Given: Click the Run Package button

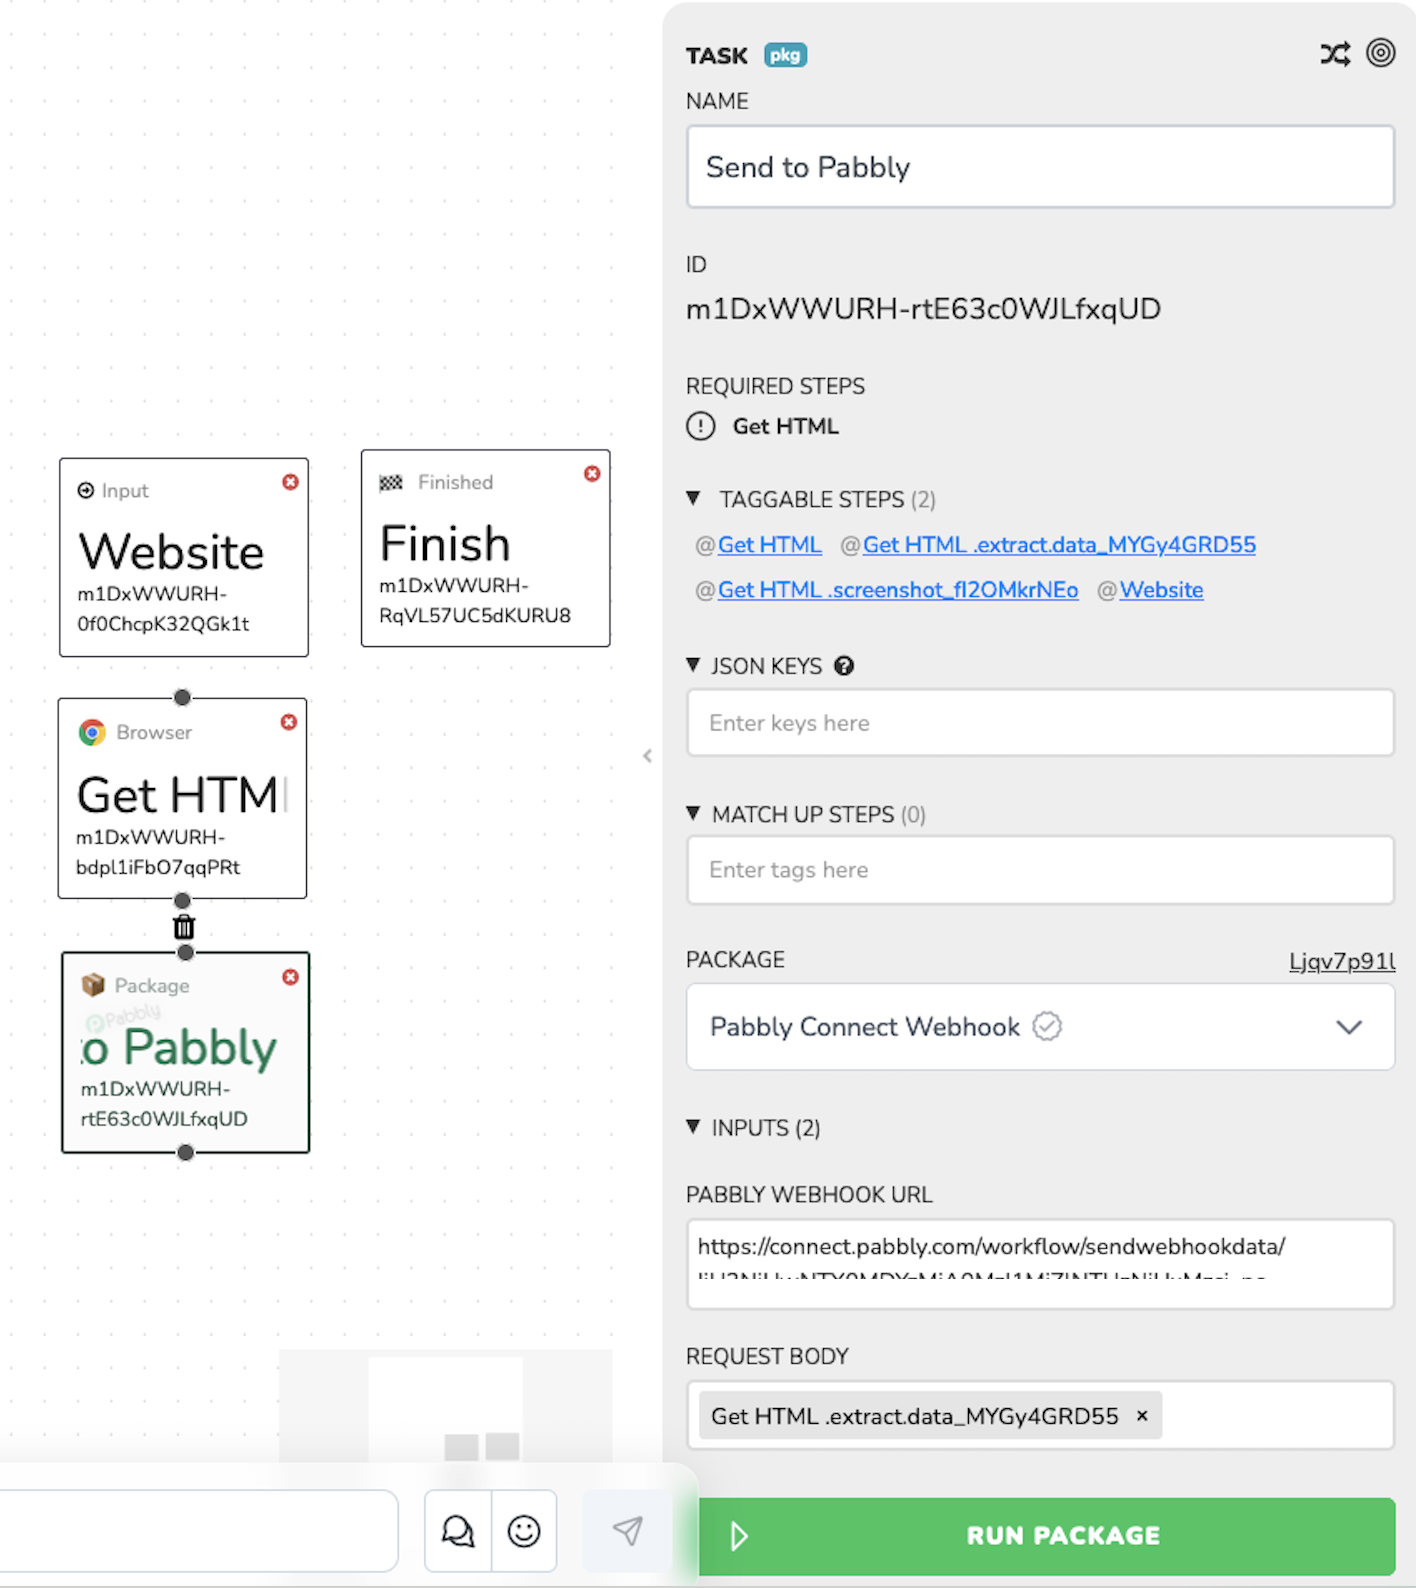Looking at the screenshot, I should coord(1047,1536).
